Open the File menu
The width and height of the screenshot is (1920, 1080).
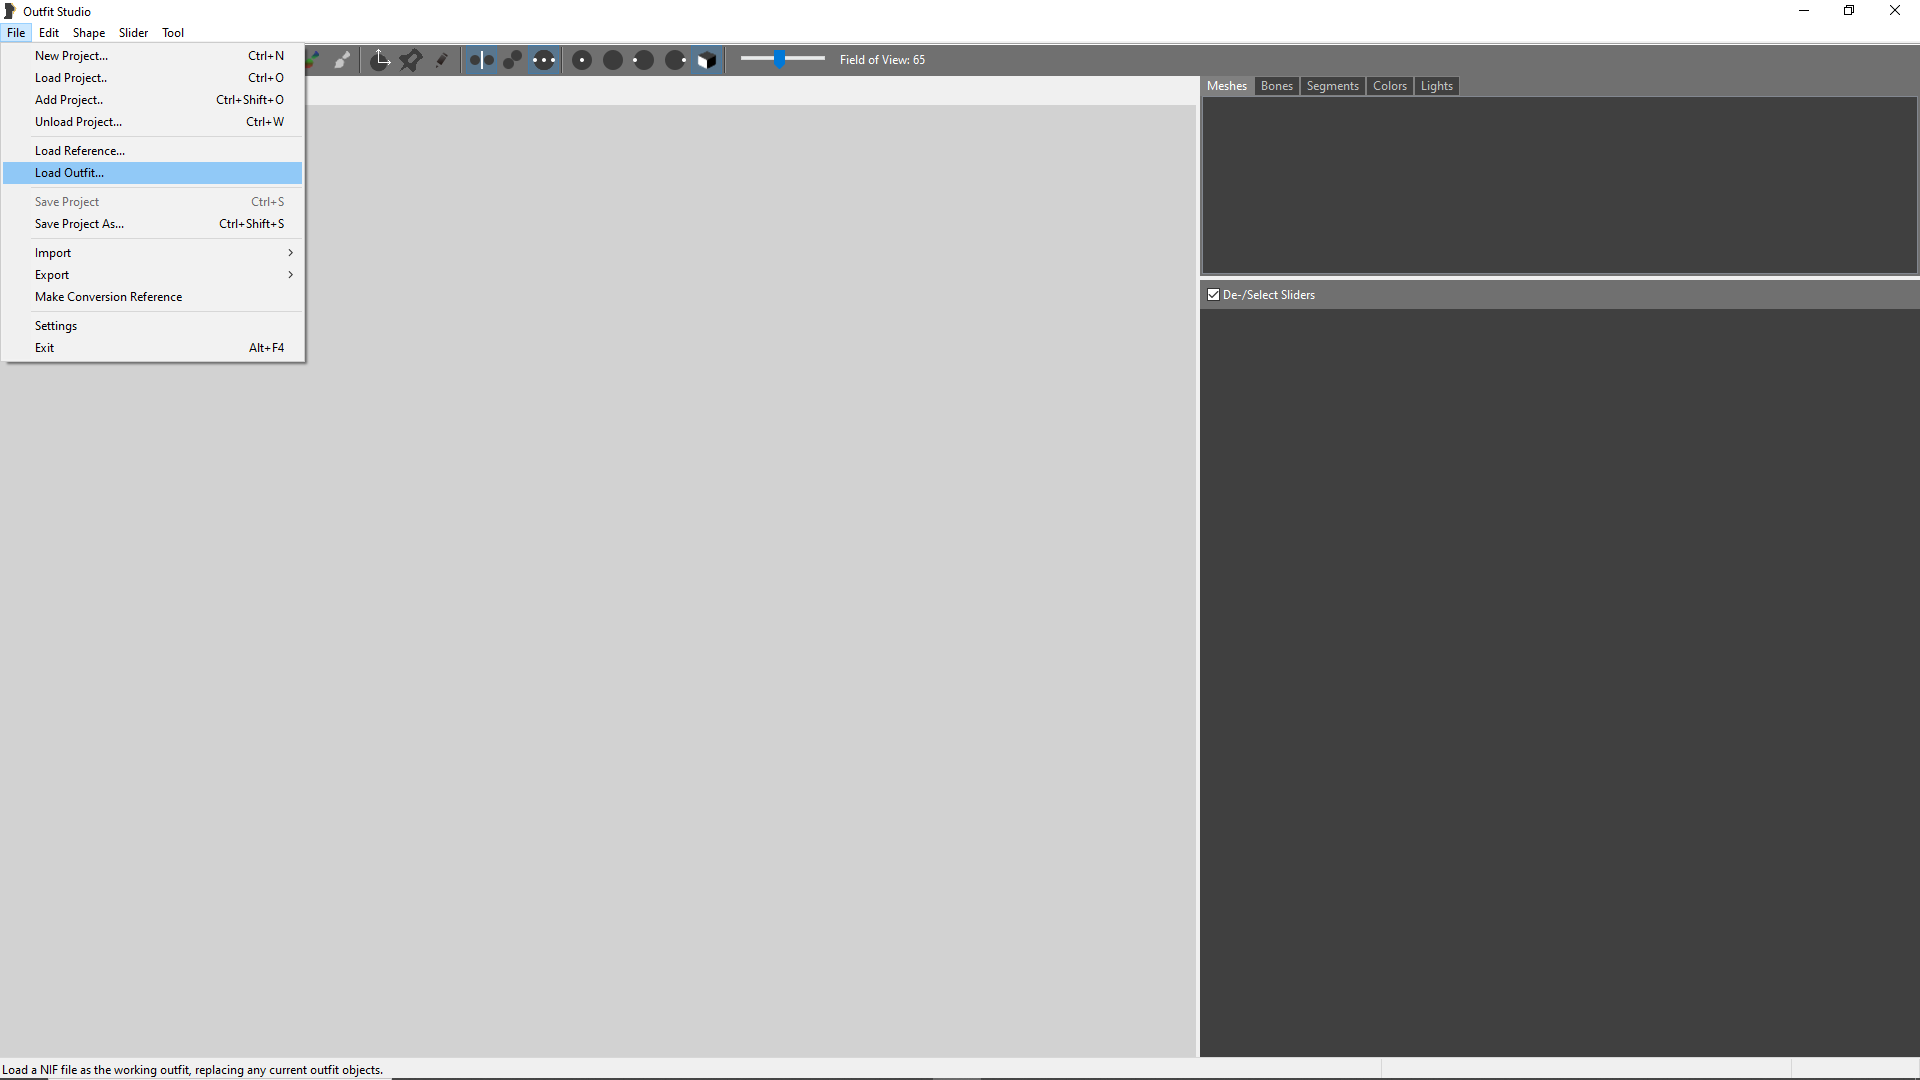click(16, 33)
